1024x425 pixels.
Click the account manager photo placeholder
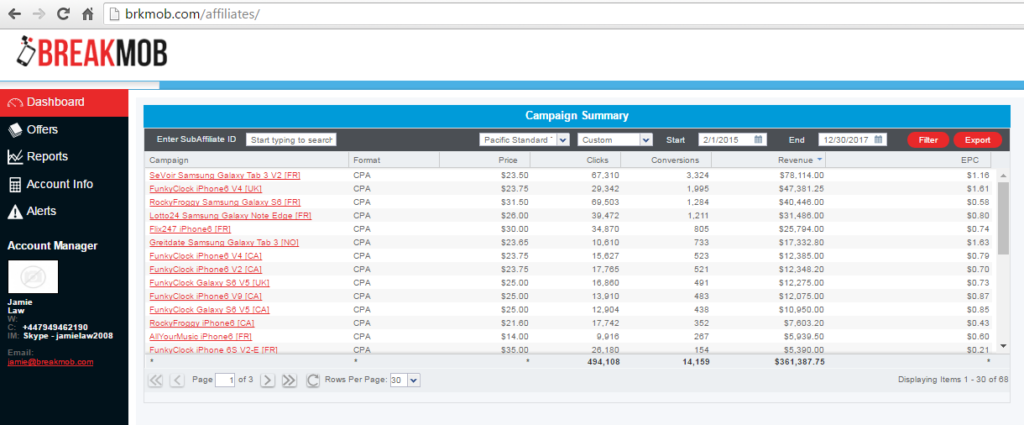[33, 276]
